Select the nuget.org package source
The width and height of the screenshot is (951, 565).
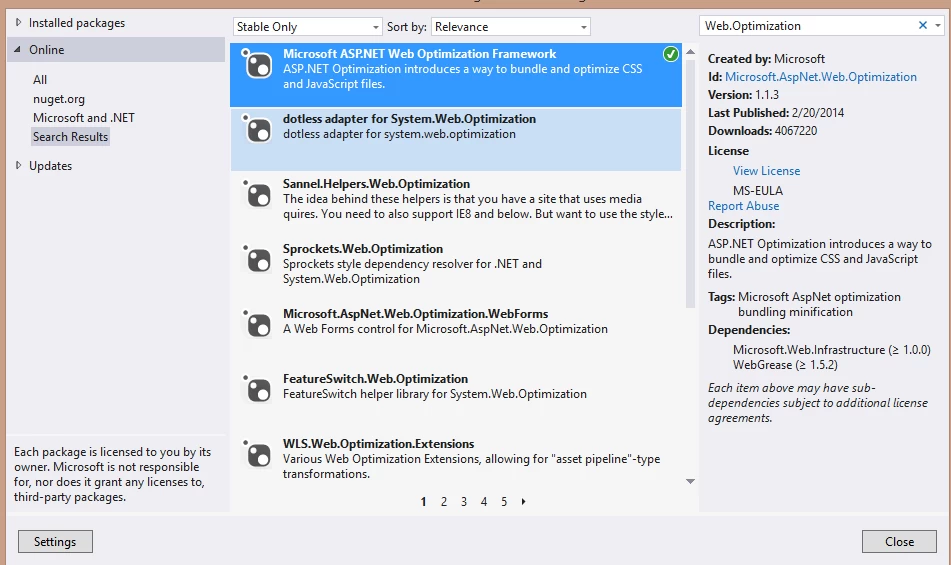click(x=59, y=99)
